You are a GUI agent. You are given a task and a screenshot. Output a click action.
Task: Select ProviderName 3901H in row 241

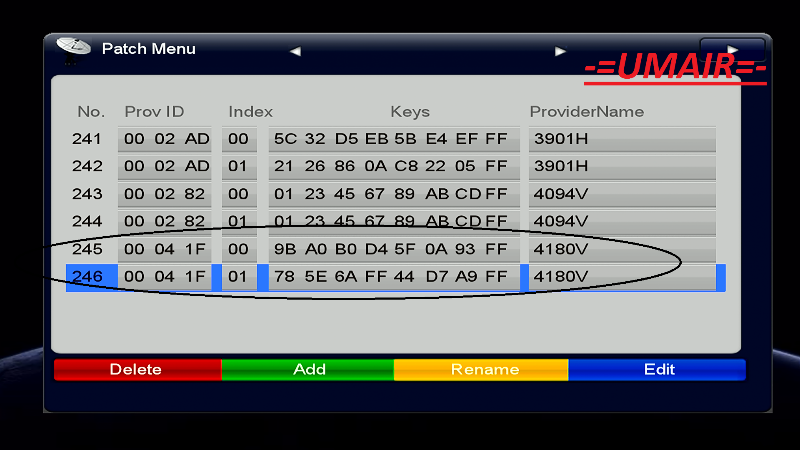(622, 139)
